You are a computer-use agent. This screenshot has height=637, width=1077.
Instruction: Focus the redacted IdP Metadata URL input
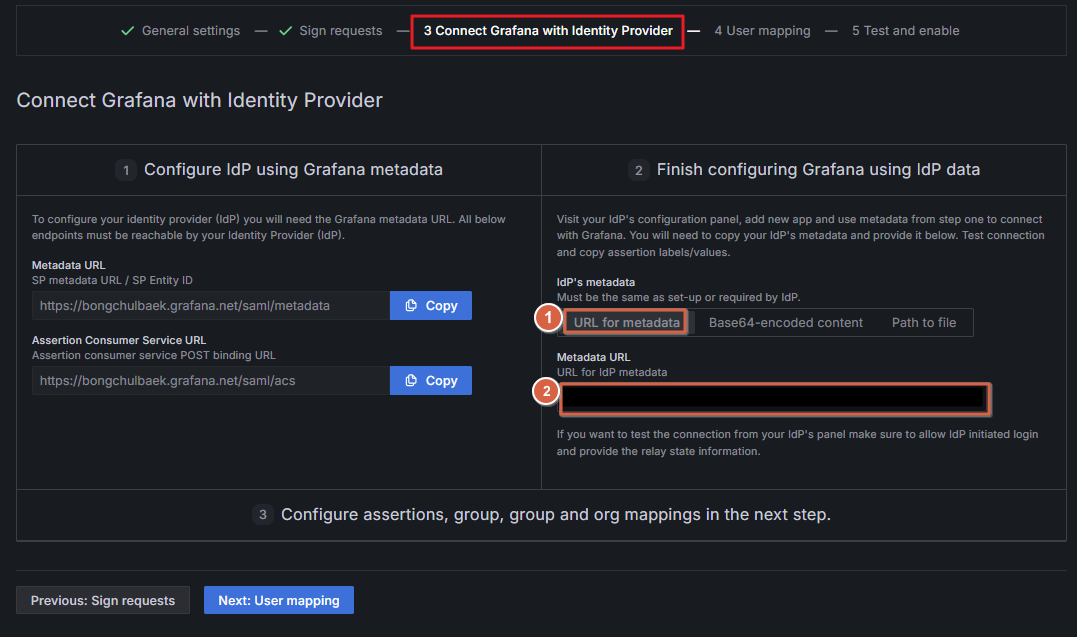point(773,398)
